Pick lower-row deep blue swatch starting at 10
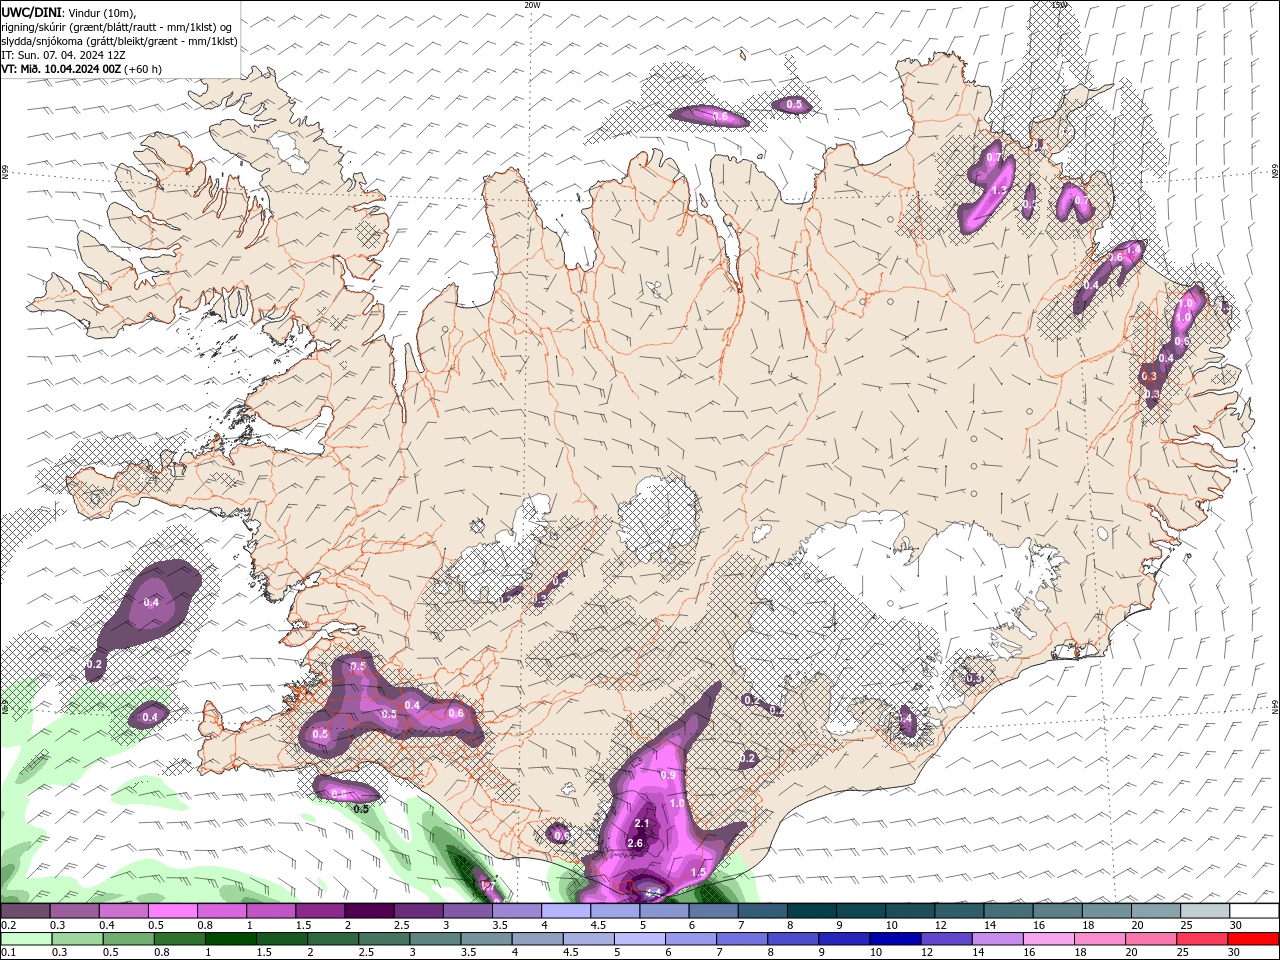 (896, 939)
